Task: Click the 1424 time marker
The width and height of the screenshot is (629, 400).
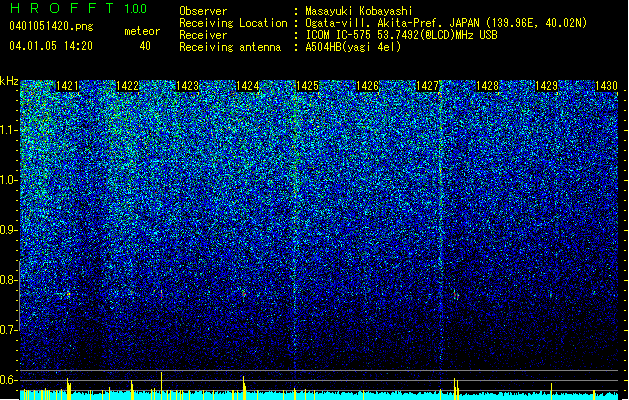Action: coord(248,86)
